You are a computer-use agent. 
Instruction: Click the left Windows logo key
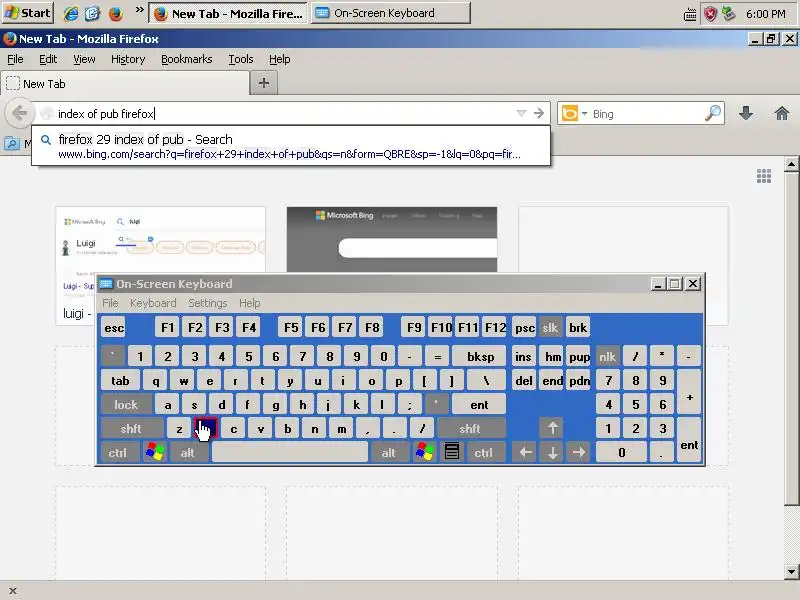pos(155,453)
